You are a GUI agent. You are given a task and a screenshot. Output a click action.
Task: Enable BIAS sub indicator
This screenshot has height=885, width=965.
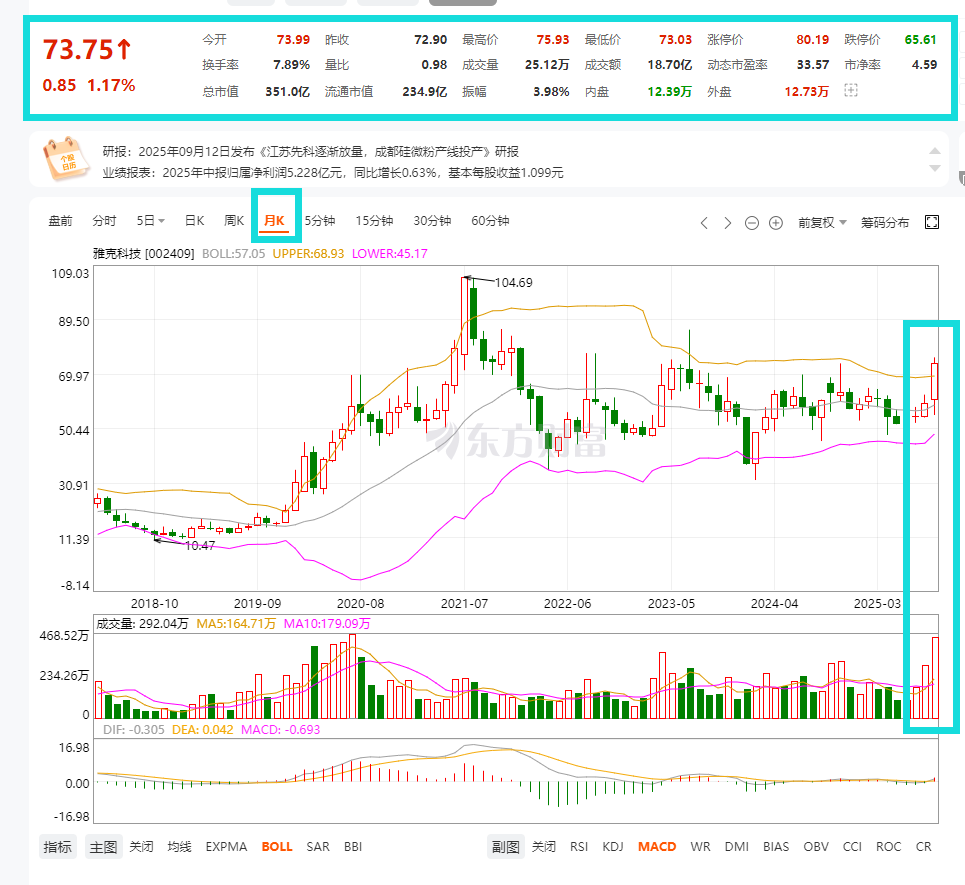pyautogui.click(x=776, y=847)
